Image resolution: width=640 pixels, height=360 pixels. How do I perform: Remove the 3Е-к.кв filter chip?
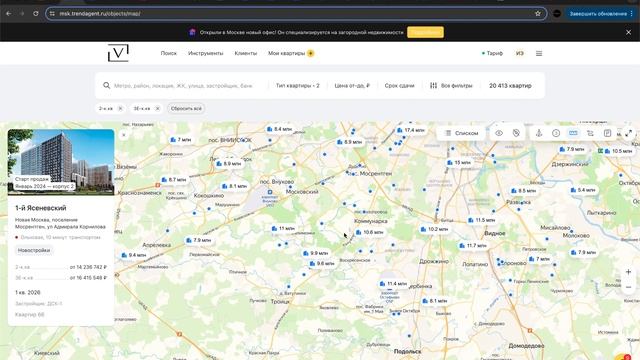click(158, 109)
